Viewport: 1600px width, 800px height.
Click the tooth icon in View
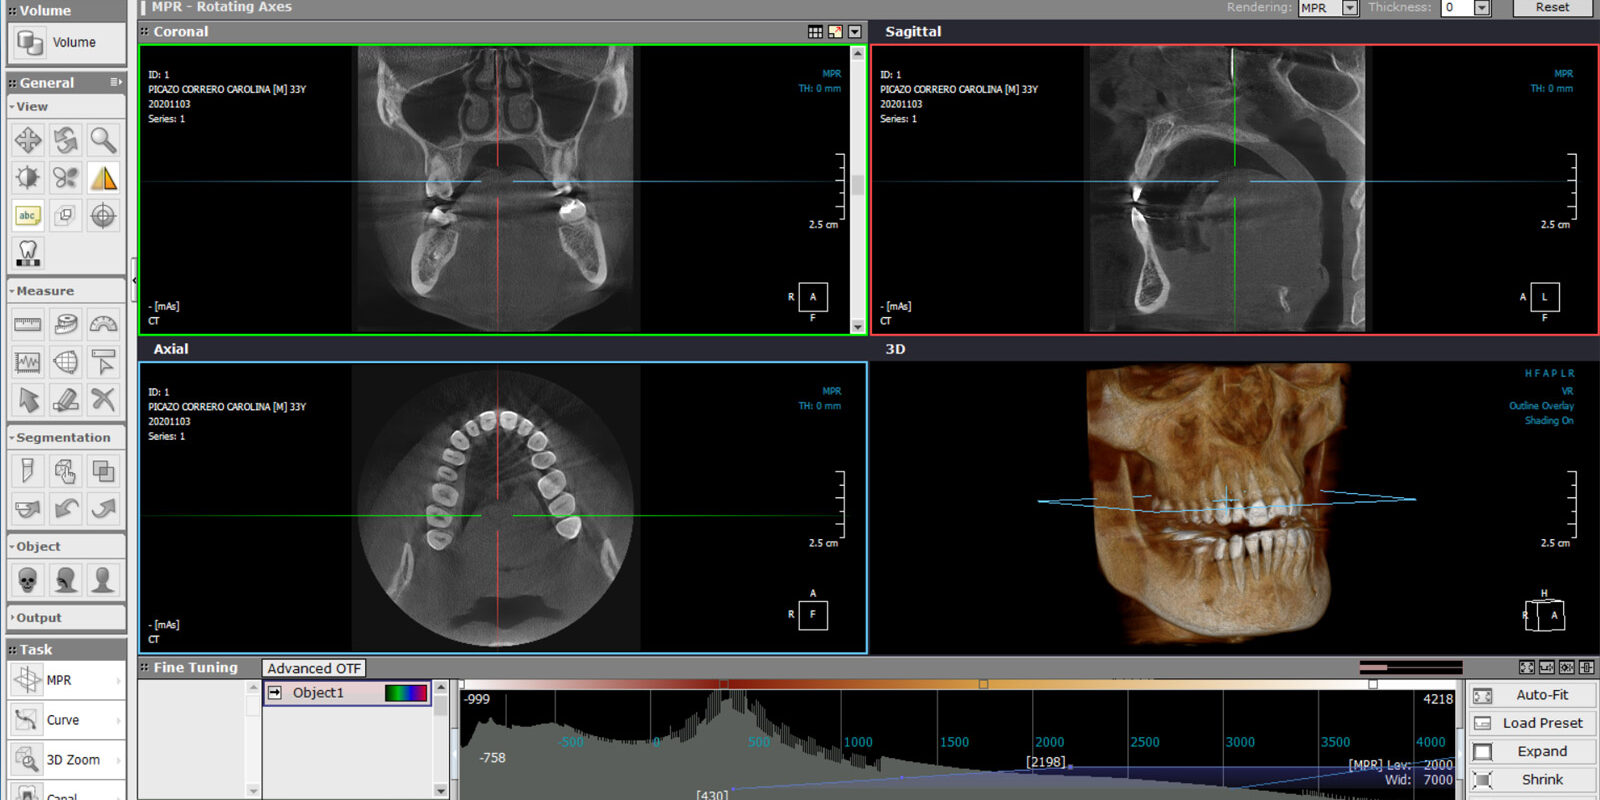pyautogui.click(x=28, y=253)
